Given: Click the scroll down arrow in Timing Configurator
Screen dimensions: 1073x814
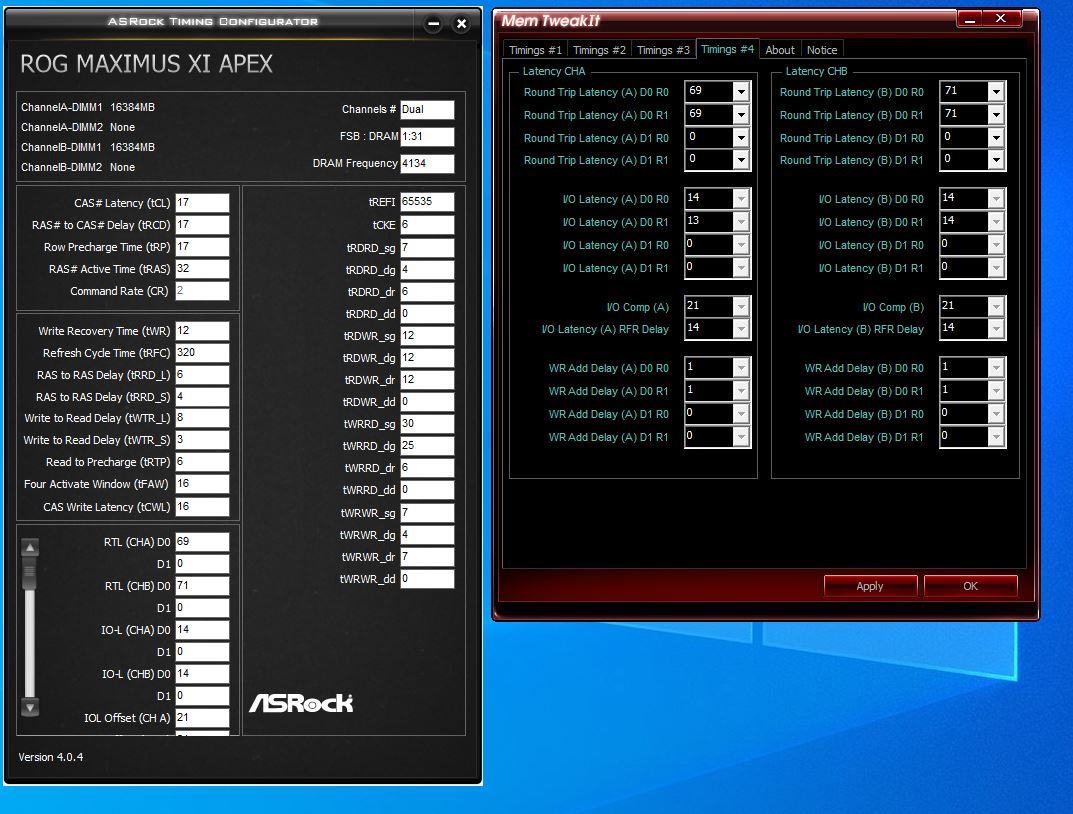Looking at the screenshot, I should (30, 707).
